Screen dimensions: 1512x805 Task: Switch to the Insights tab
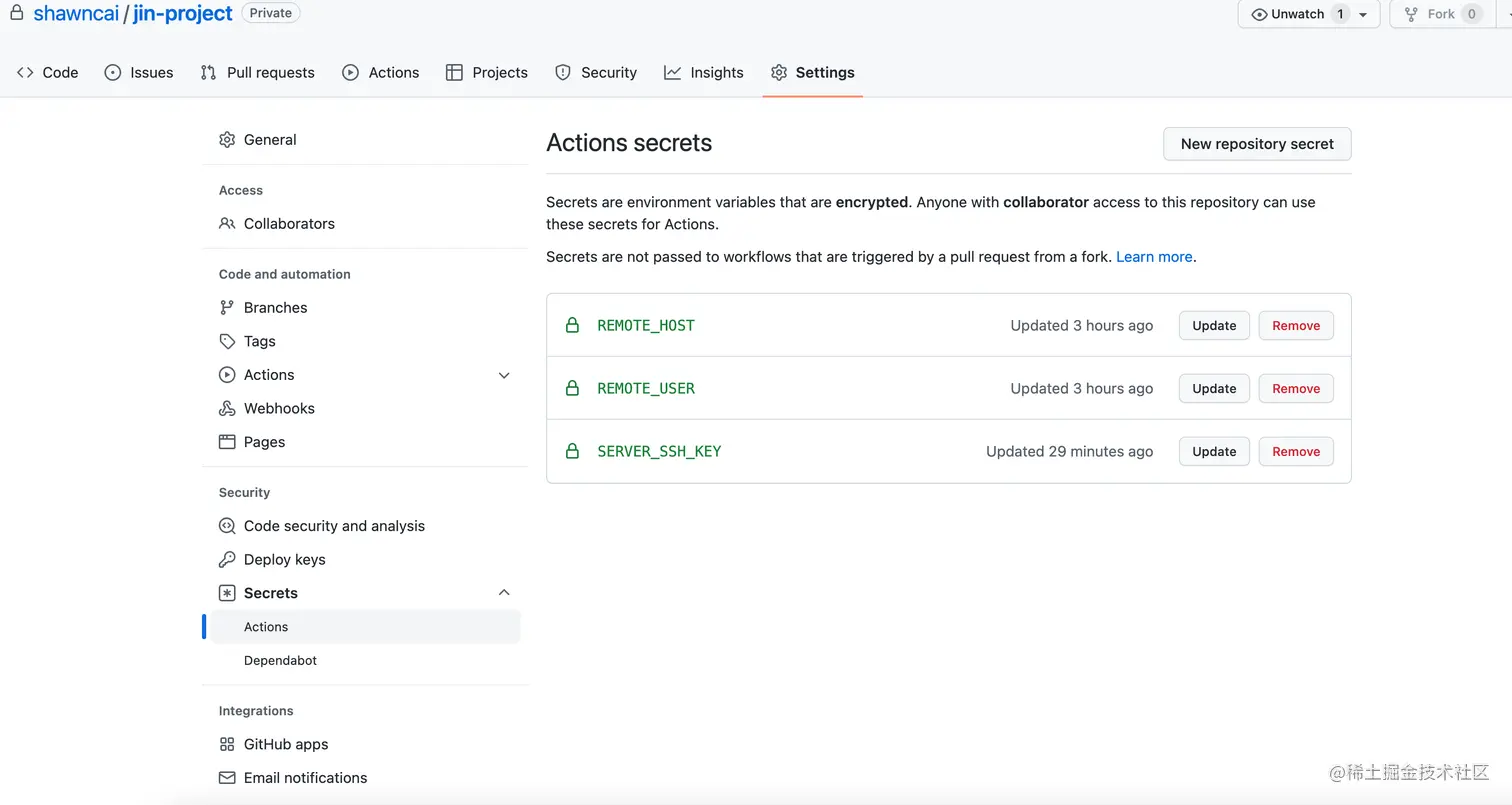tap(704, 72)
